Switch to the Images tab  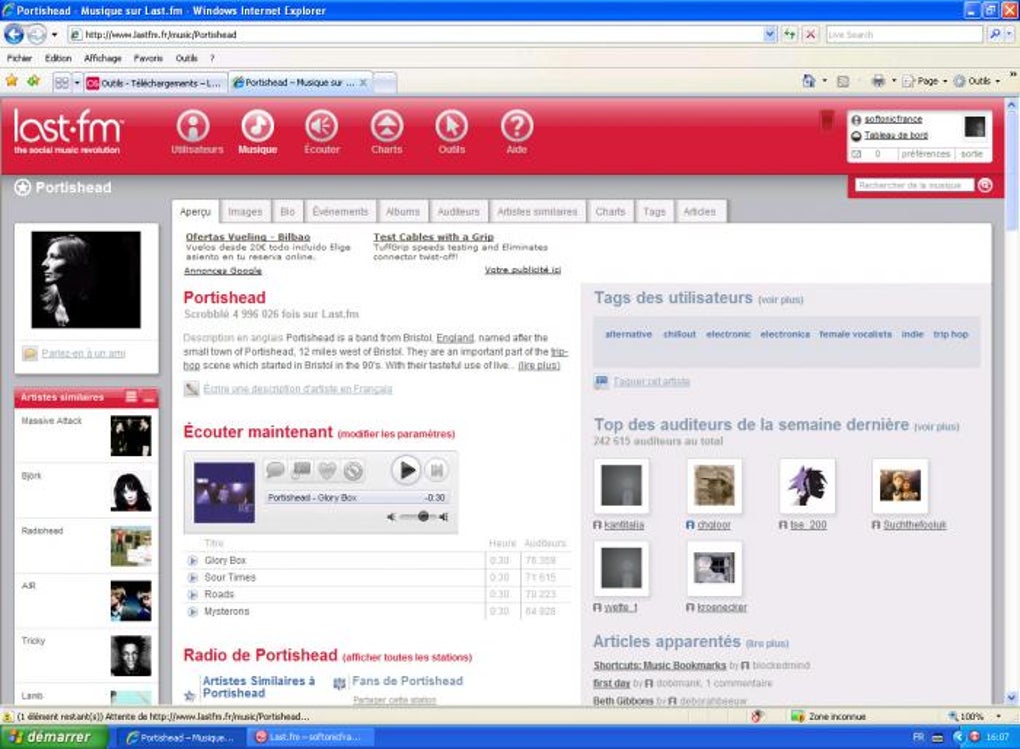[246, 211]
